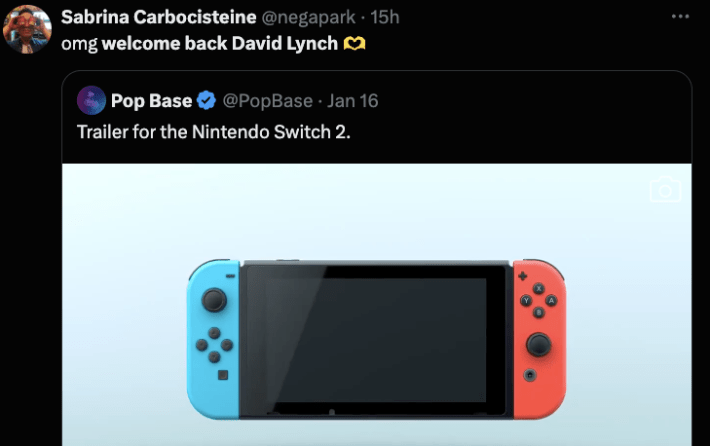710x446 pixels.
Task: Click the Pop Base profile avatar
Action: [x=92, y=101]
